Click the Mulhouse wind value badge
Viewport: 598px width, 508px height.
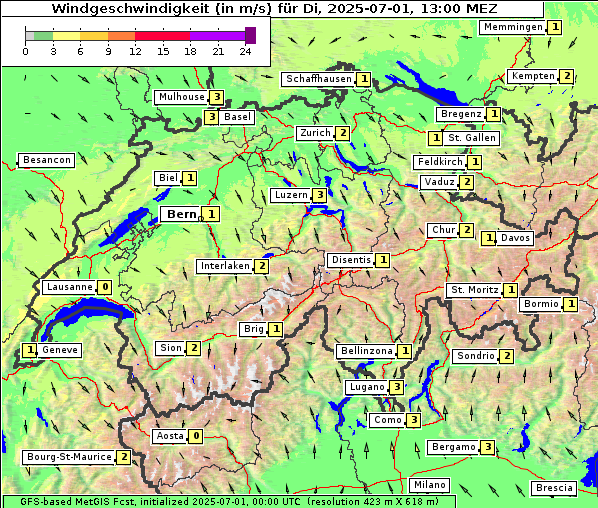click(217, 97)
